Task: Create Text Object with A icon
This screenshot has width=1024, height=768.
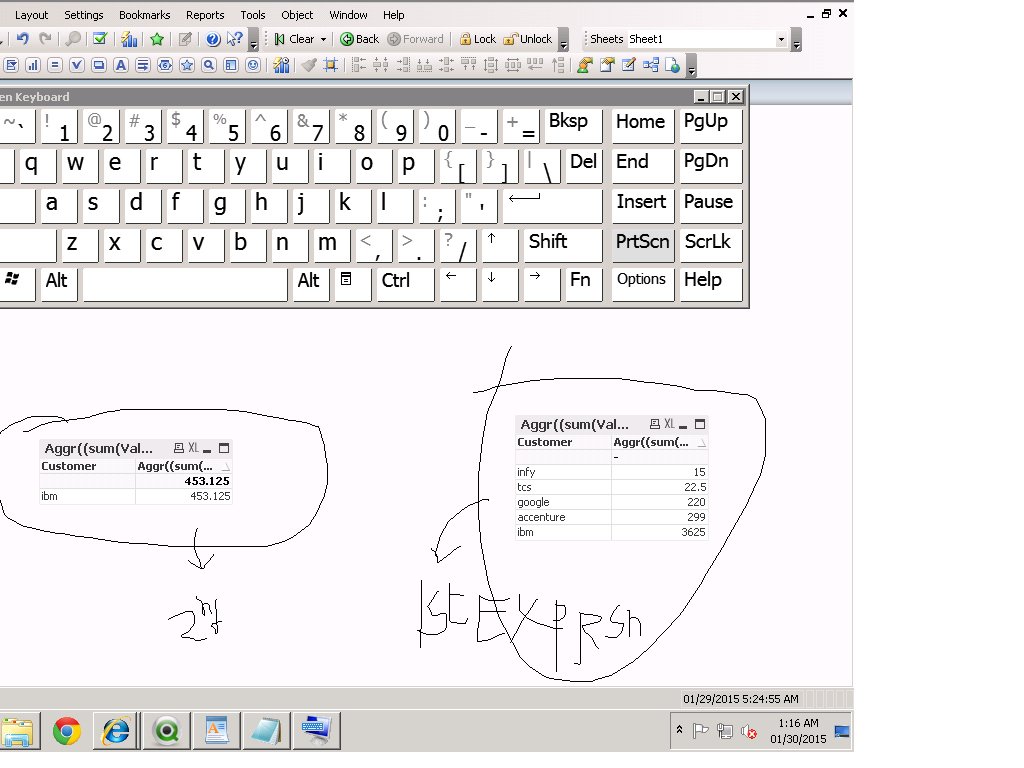Action: click(121, 65)
